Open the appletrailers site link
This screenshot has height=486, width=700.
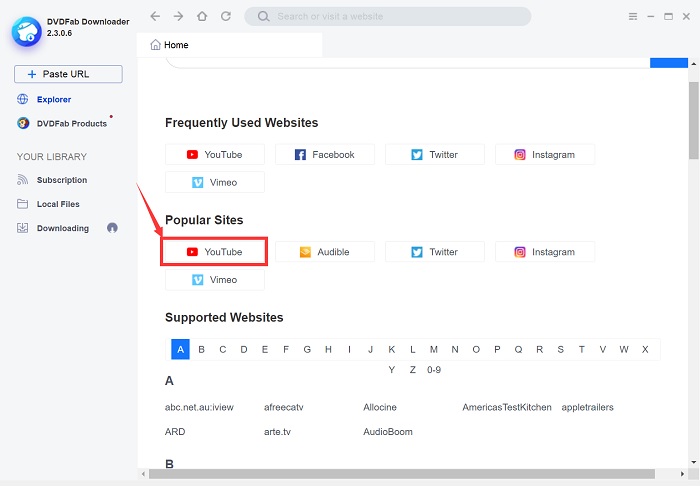click(588, 407)
